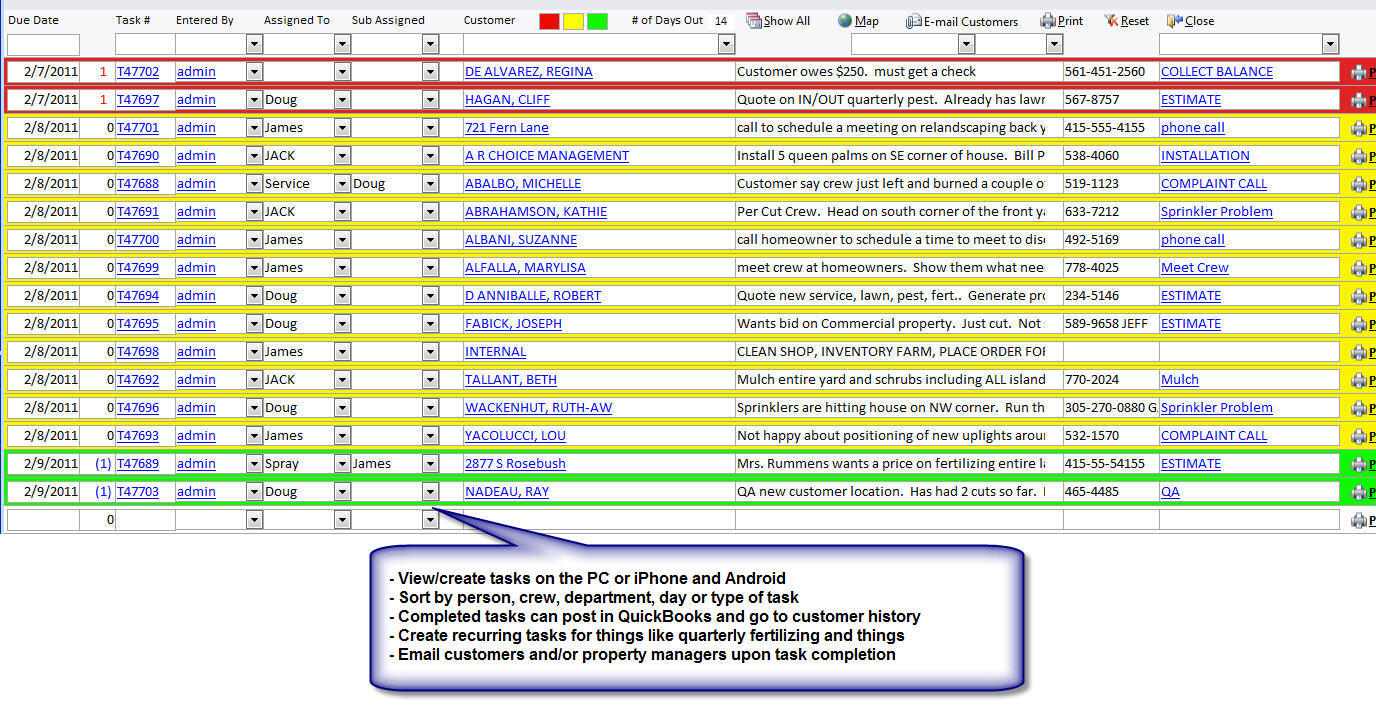Click the Close icon button
The width and height of the screenshot is (1376, 712).
[1174, 20]
